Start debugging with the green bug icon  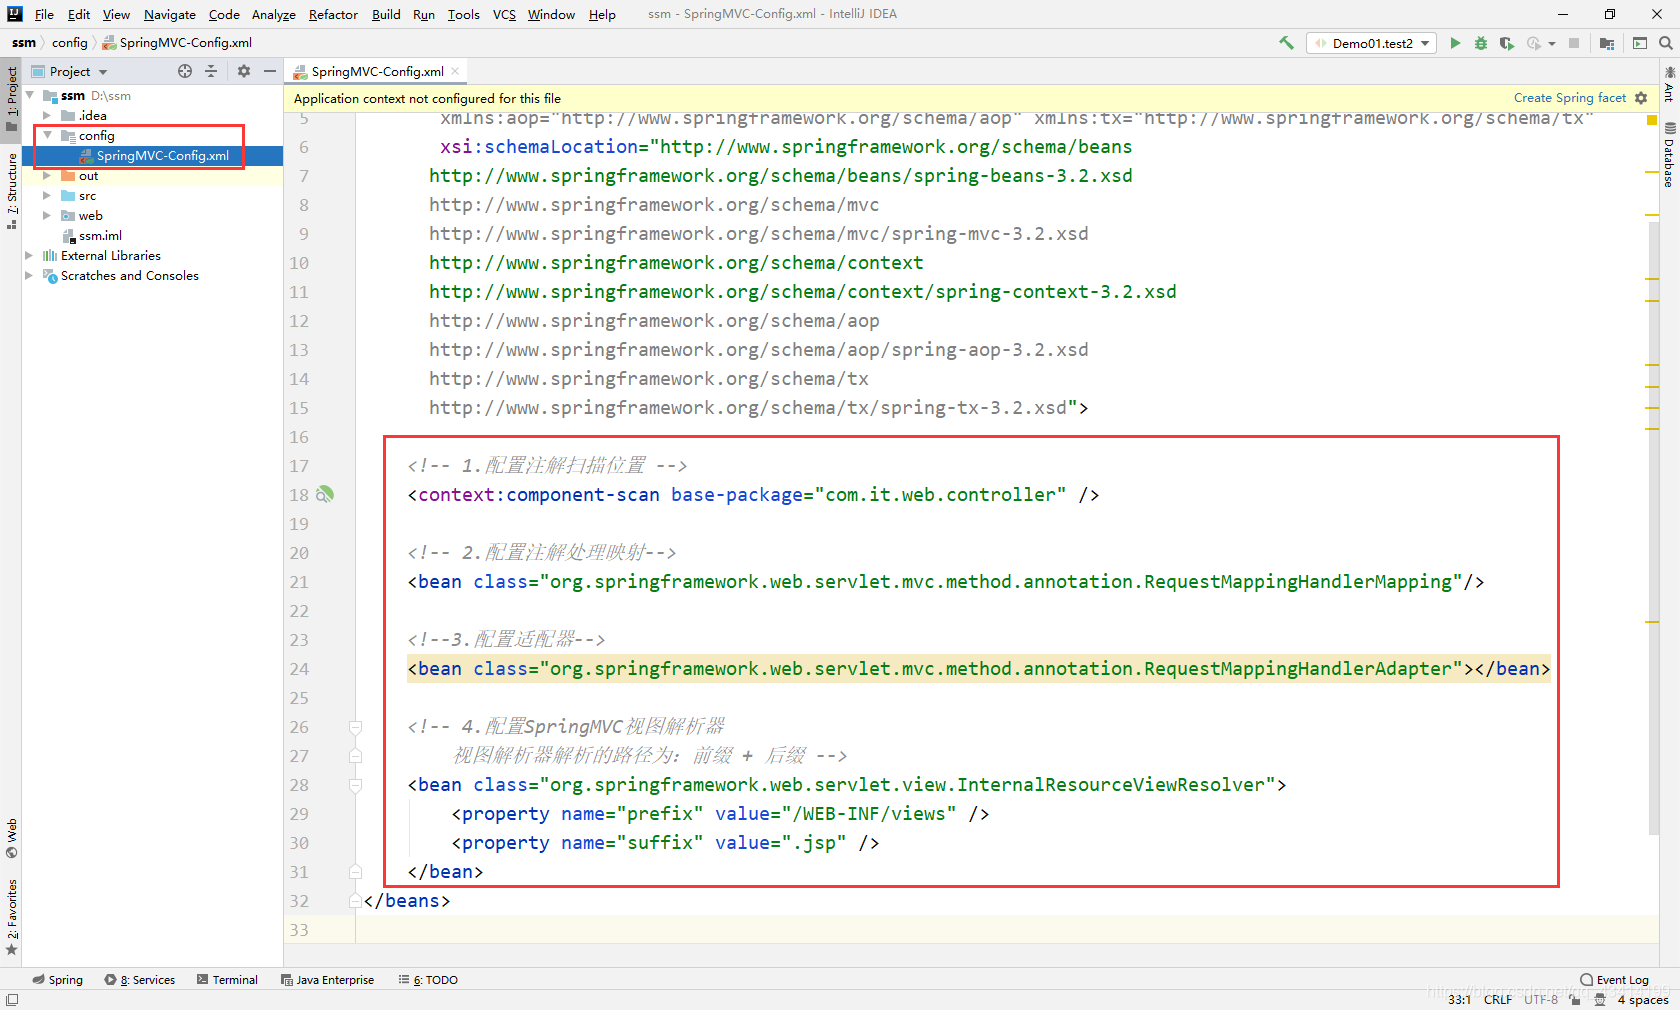tap(1481, 43)
